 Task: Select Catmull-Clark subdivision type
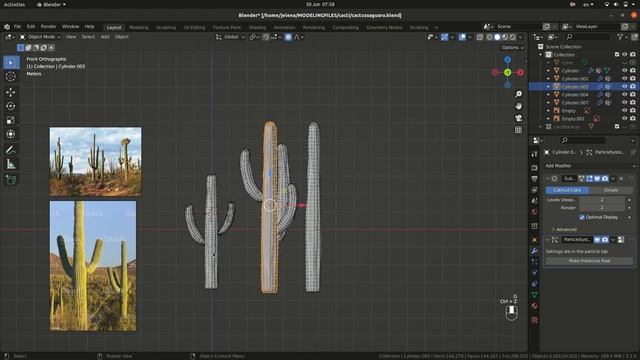pos(567,190)
